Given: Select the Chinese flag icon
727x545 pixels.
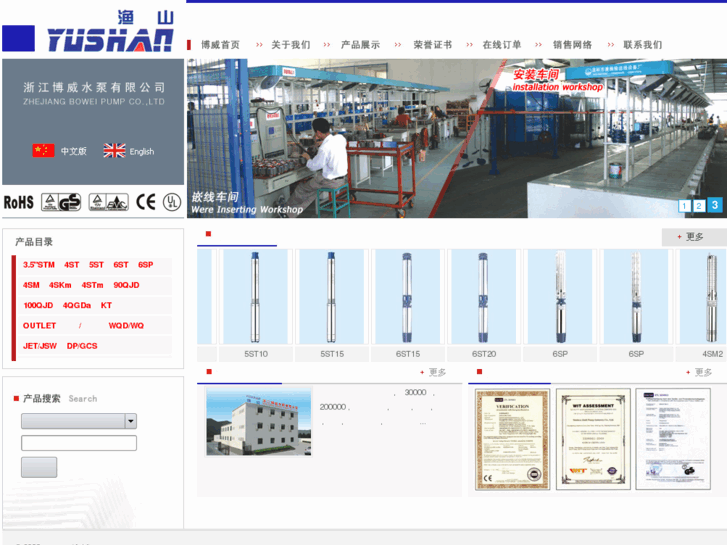Looking at the screenshot, I should coord(43,150).
